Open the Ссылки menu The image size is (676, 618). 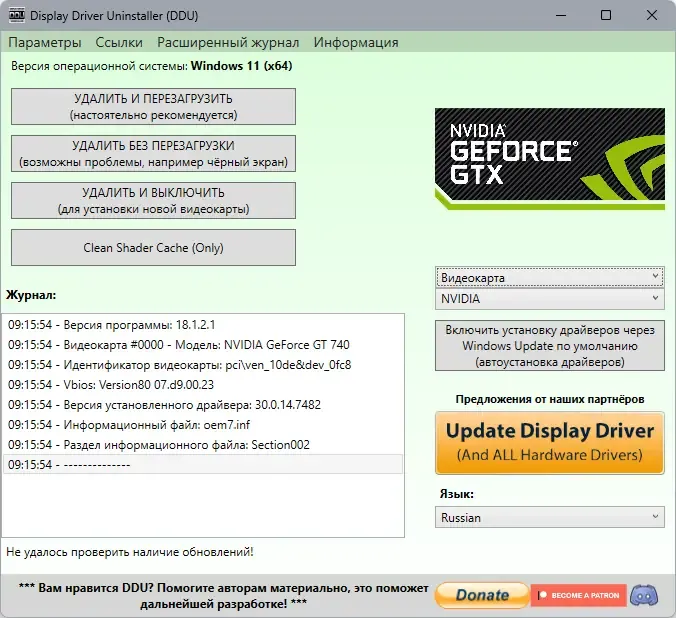(x=119, y=42)
